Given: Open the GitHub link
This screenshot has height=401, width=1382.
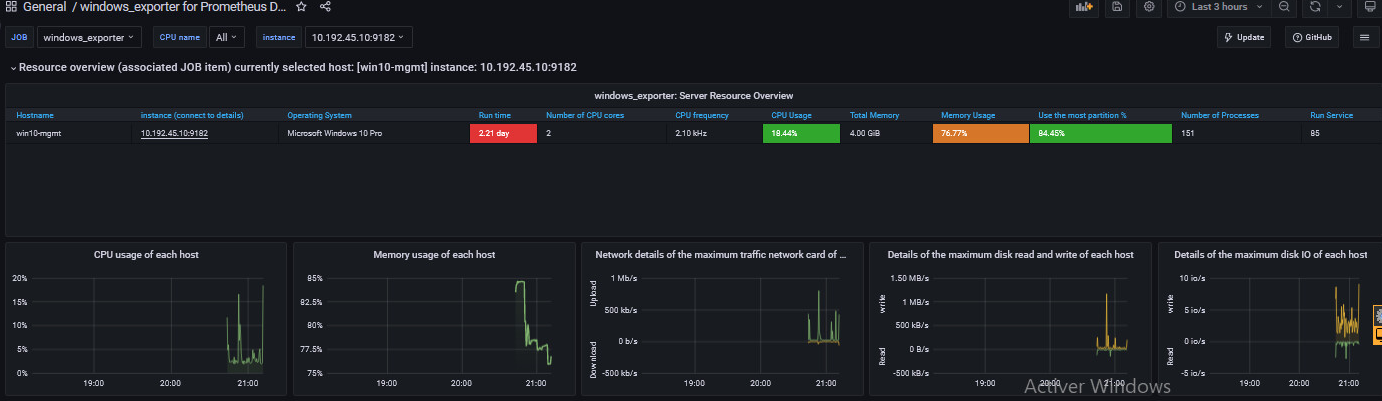Looking at the screenshot, I should (1311, 38).
